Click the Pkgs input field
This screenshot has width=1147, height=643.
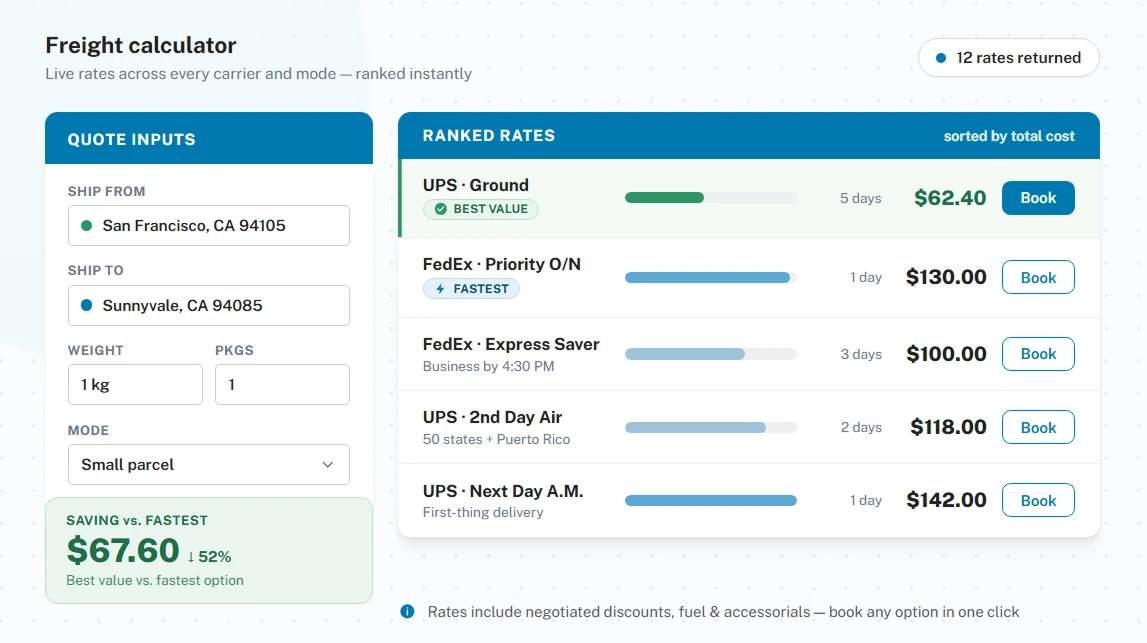point(282,385)
